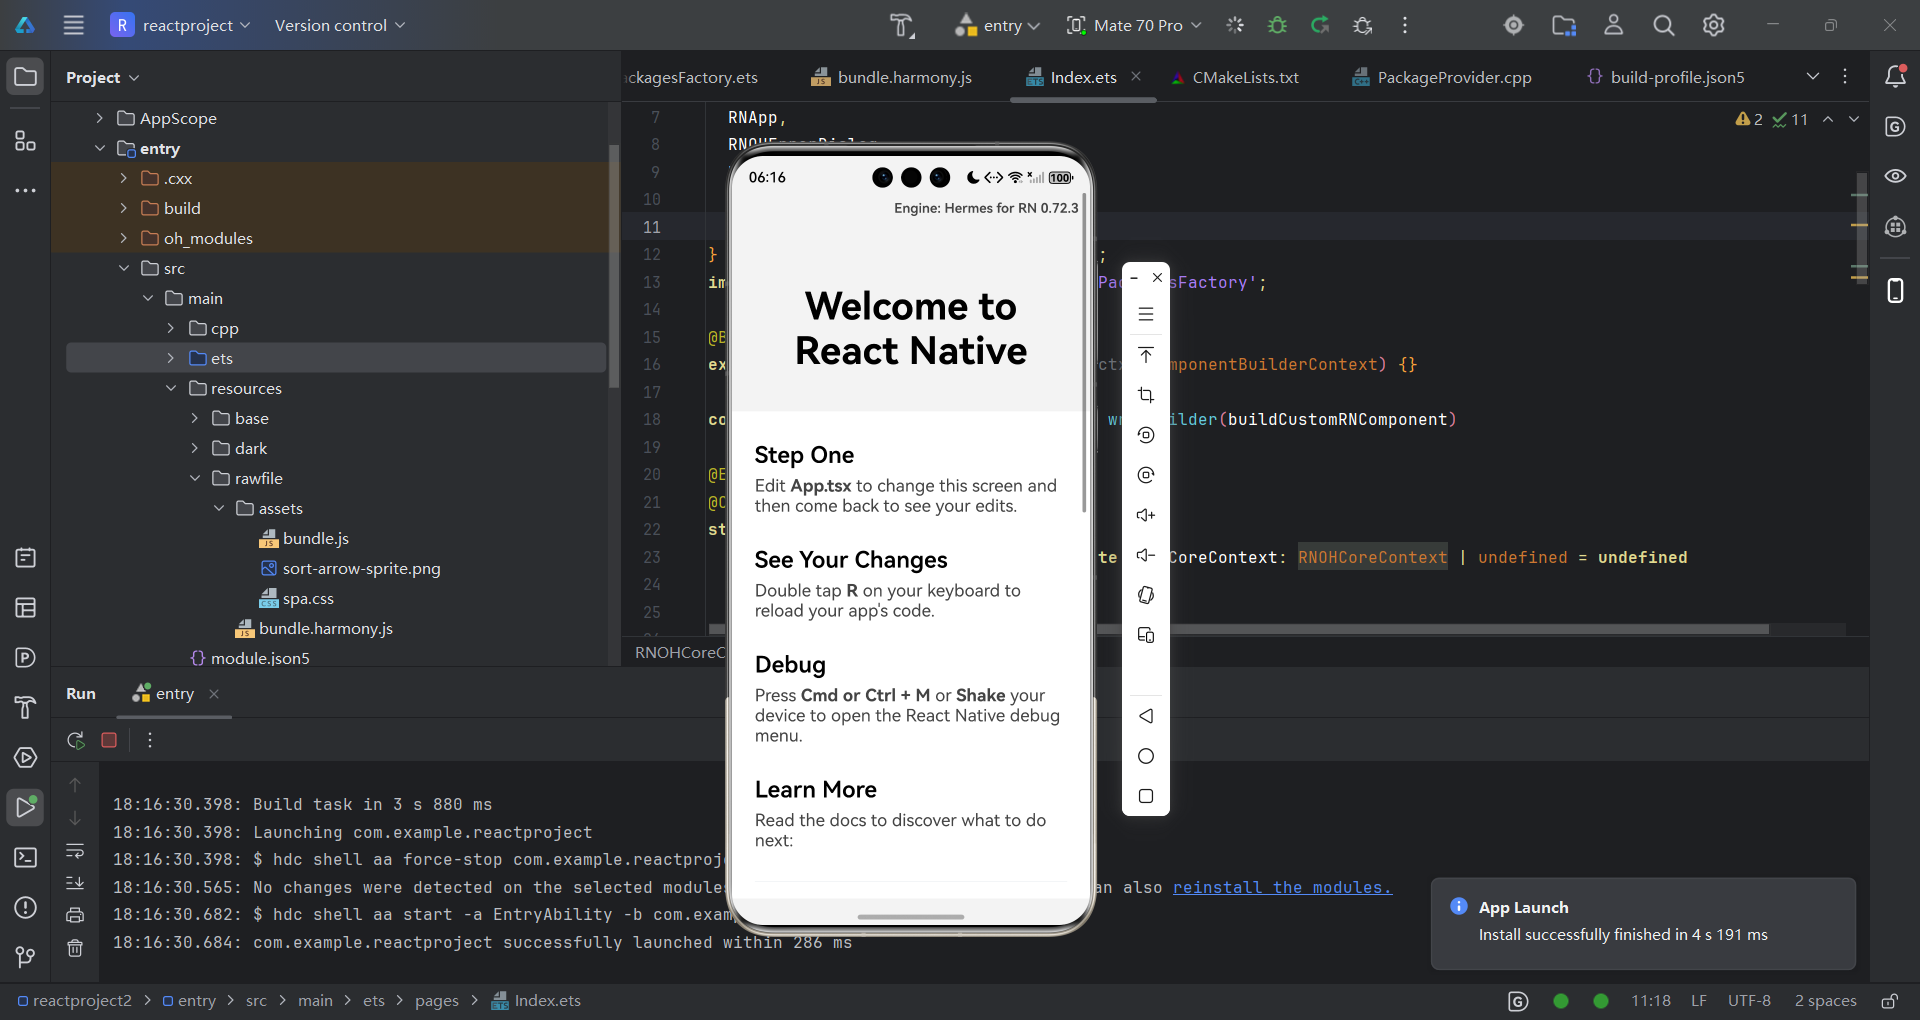Open the Problems warning tool icon
1920x1020 pixels.
[25, 907]
